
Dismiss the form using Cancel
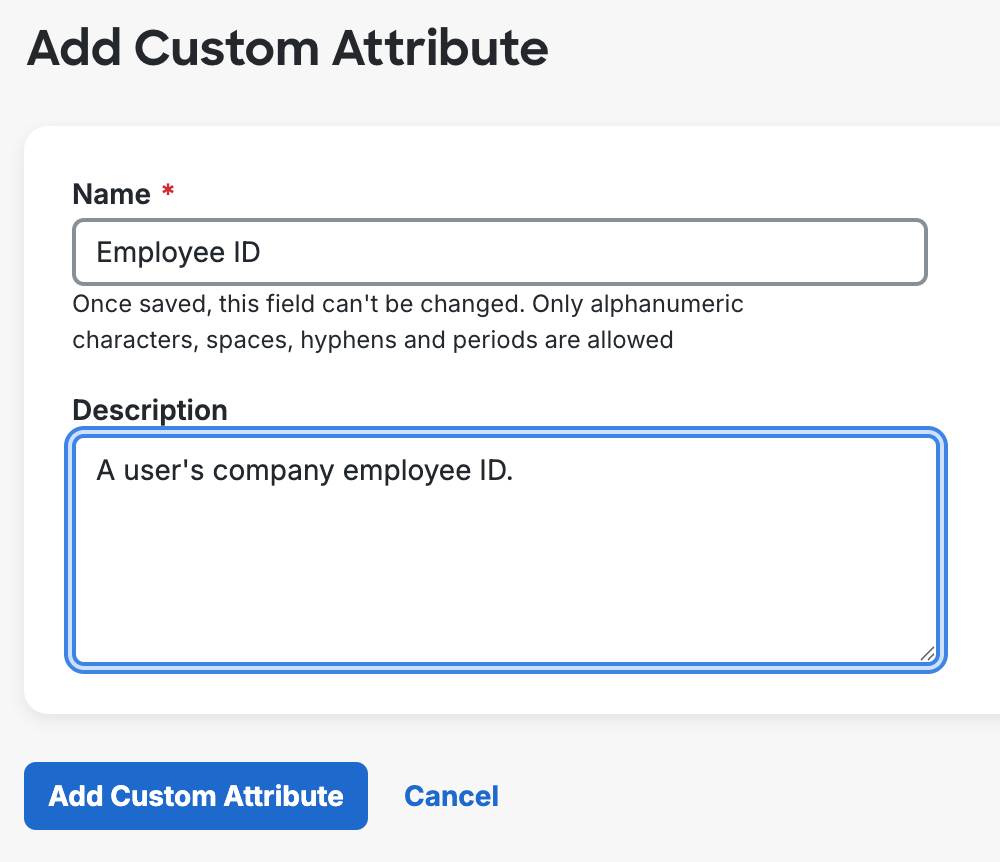point(451,796)
